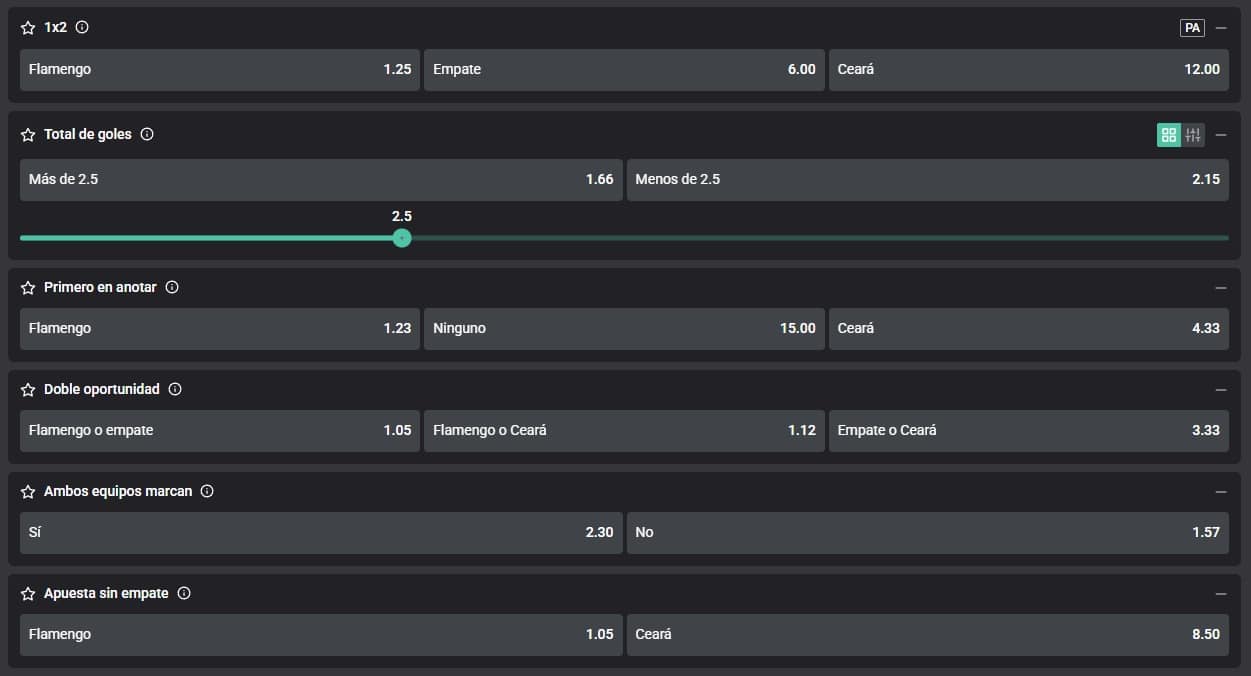Star the Primero en anotar market
Viewport: 1251px width, 676px height.
tap(28, 287)
